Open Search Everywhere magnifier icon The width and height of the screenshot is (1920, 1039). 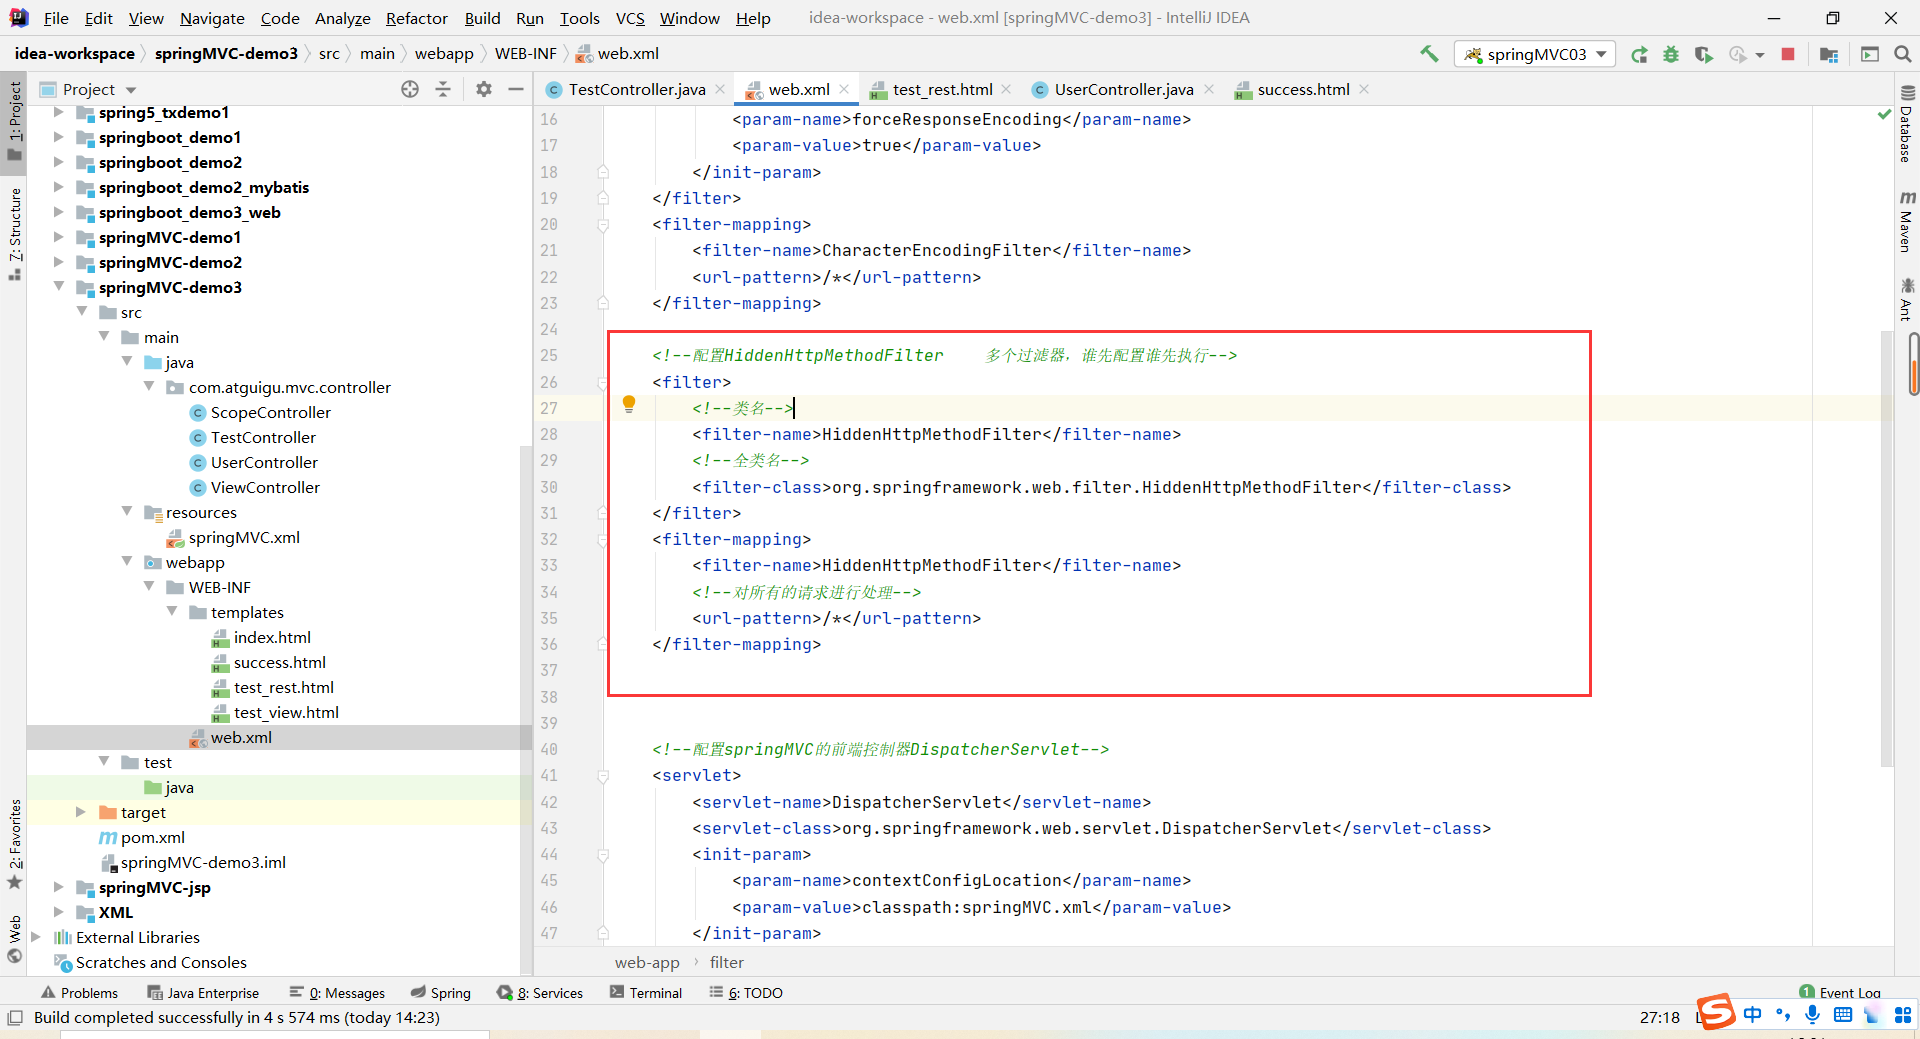1902,54
